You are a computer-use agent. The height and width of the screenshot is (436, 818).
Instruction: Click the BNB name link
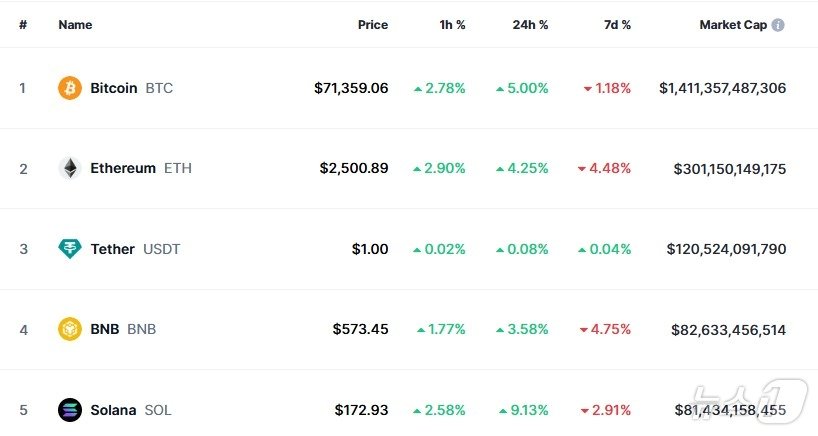[x=104, y=329]
